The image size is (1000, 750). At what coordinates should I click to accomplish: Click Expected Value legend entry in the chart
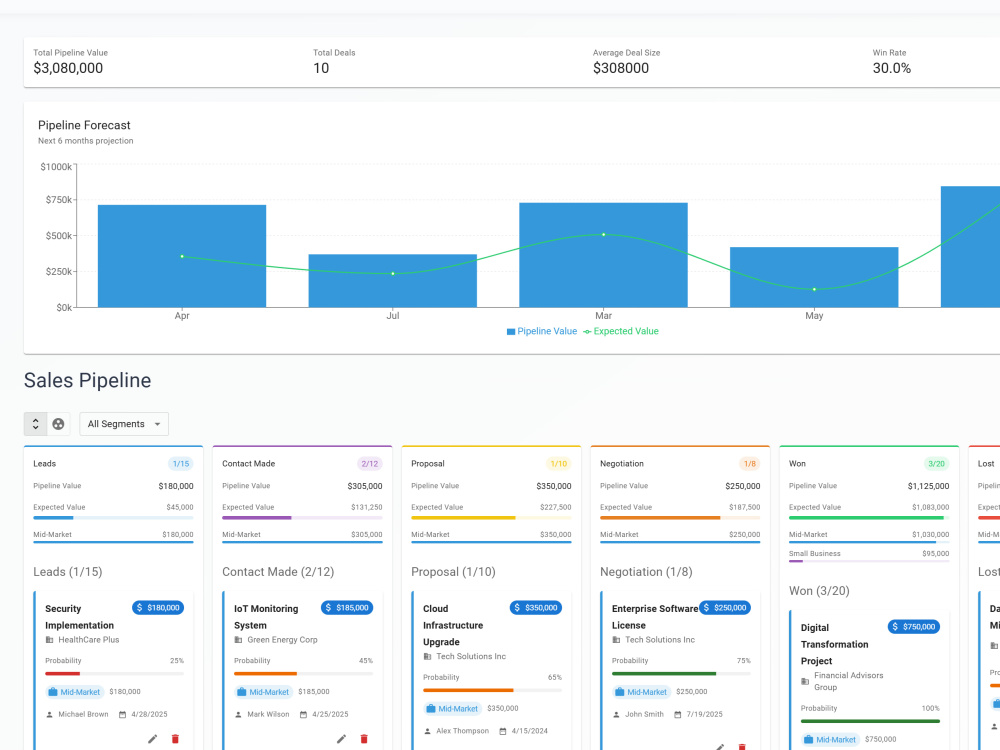[621, 331]
